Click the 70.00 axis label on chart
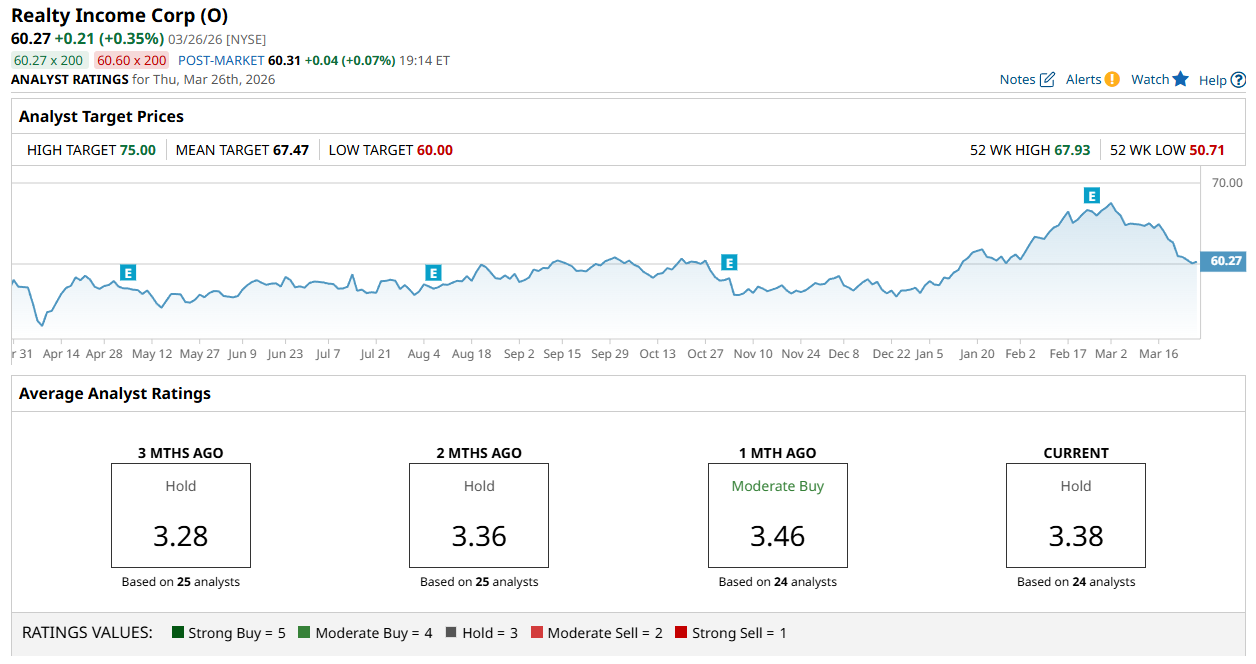Viewport: 1256px width, 664px height. [x=1227, y=183]
